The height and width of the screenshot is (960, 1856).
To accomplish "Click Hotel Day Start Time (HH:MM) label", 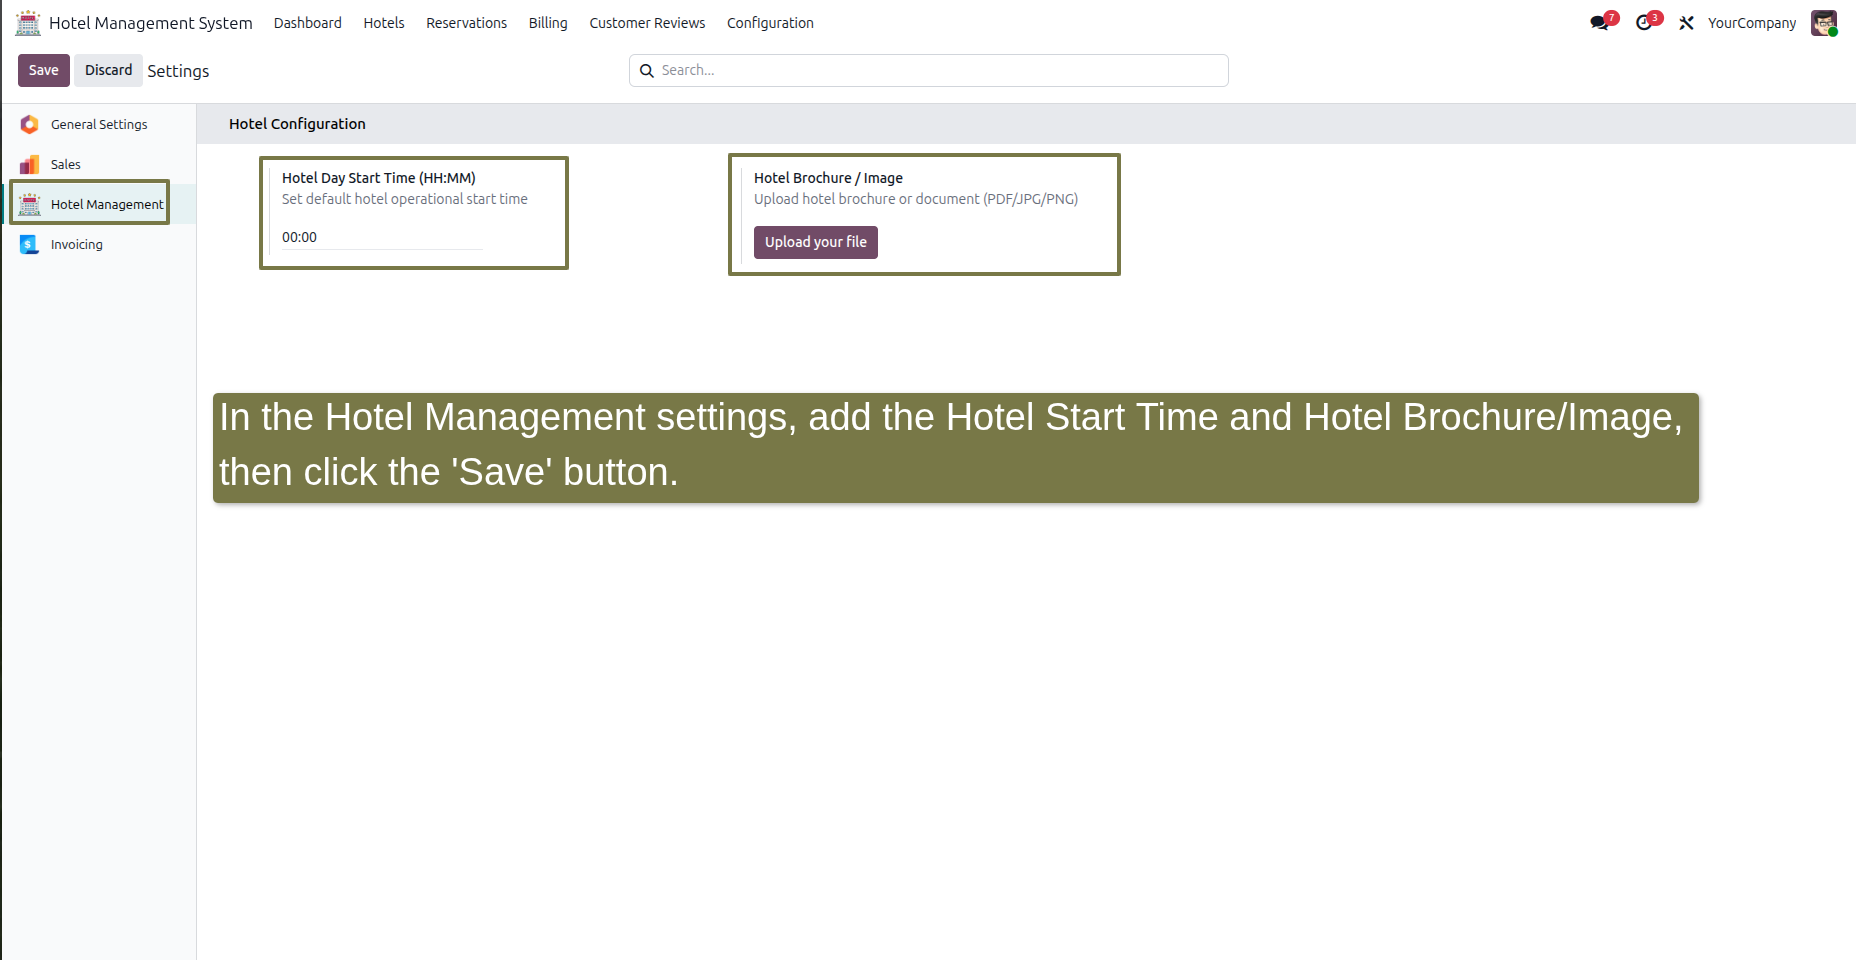I will point(379,178).
